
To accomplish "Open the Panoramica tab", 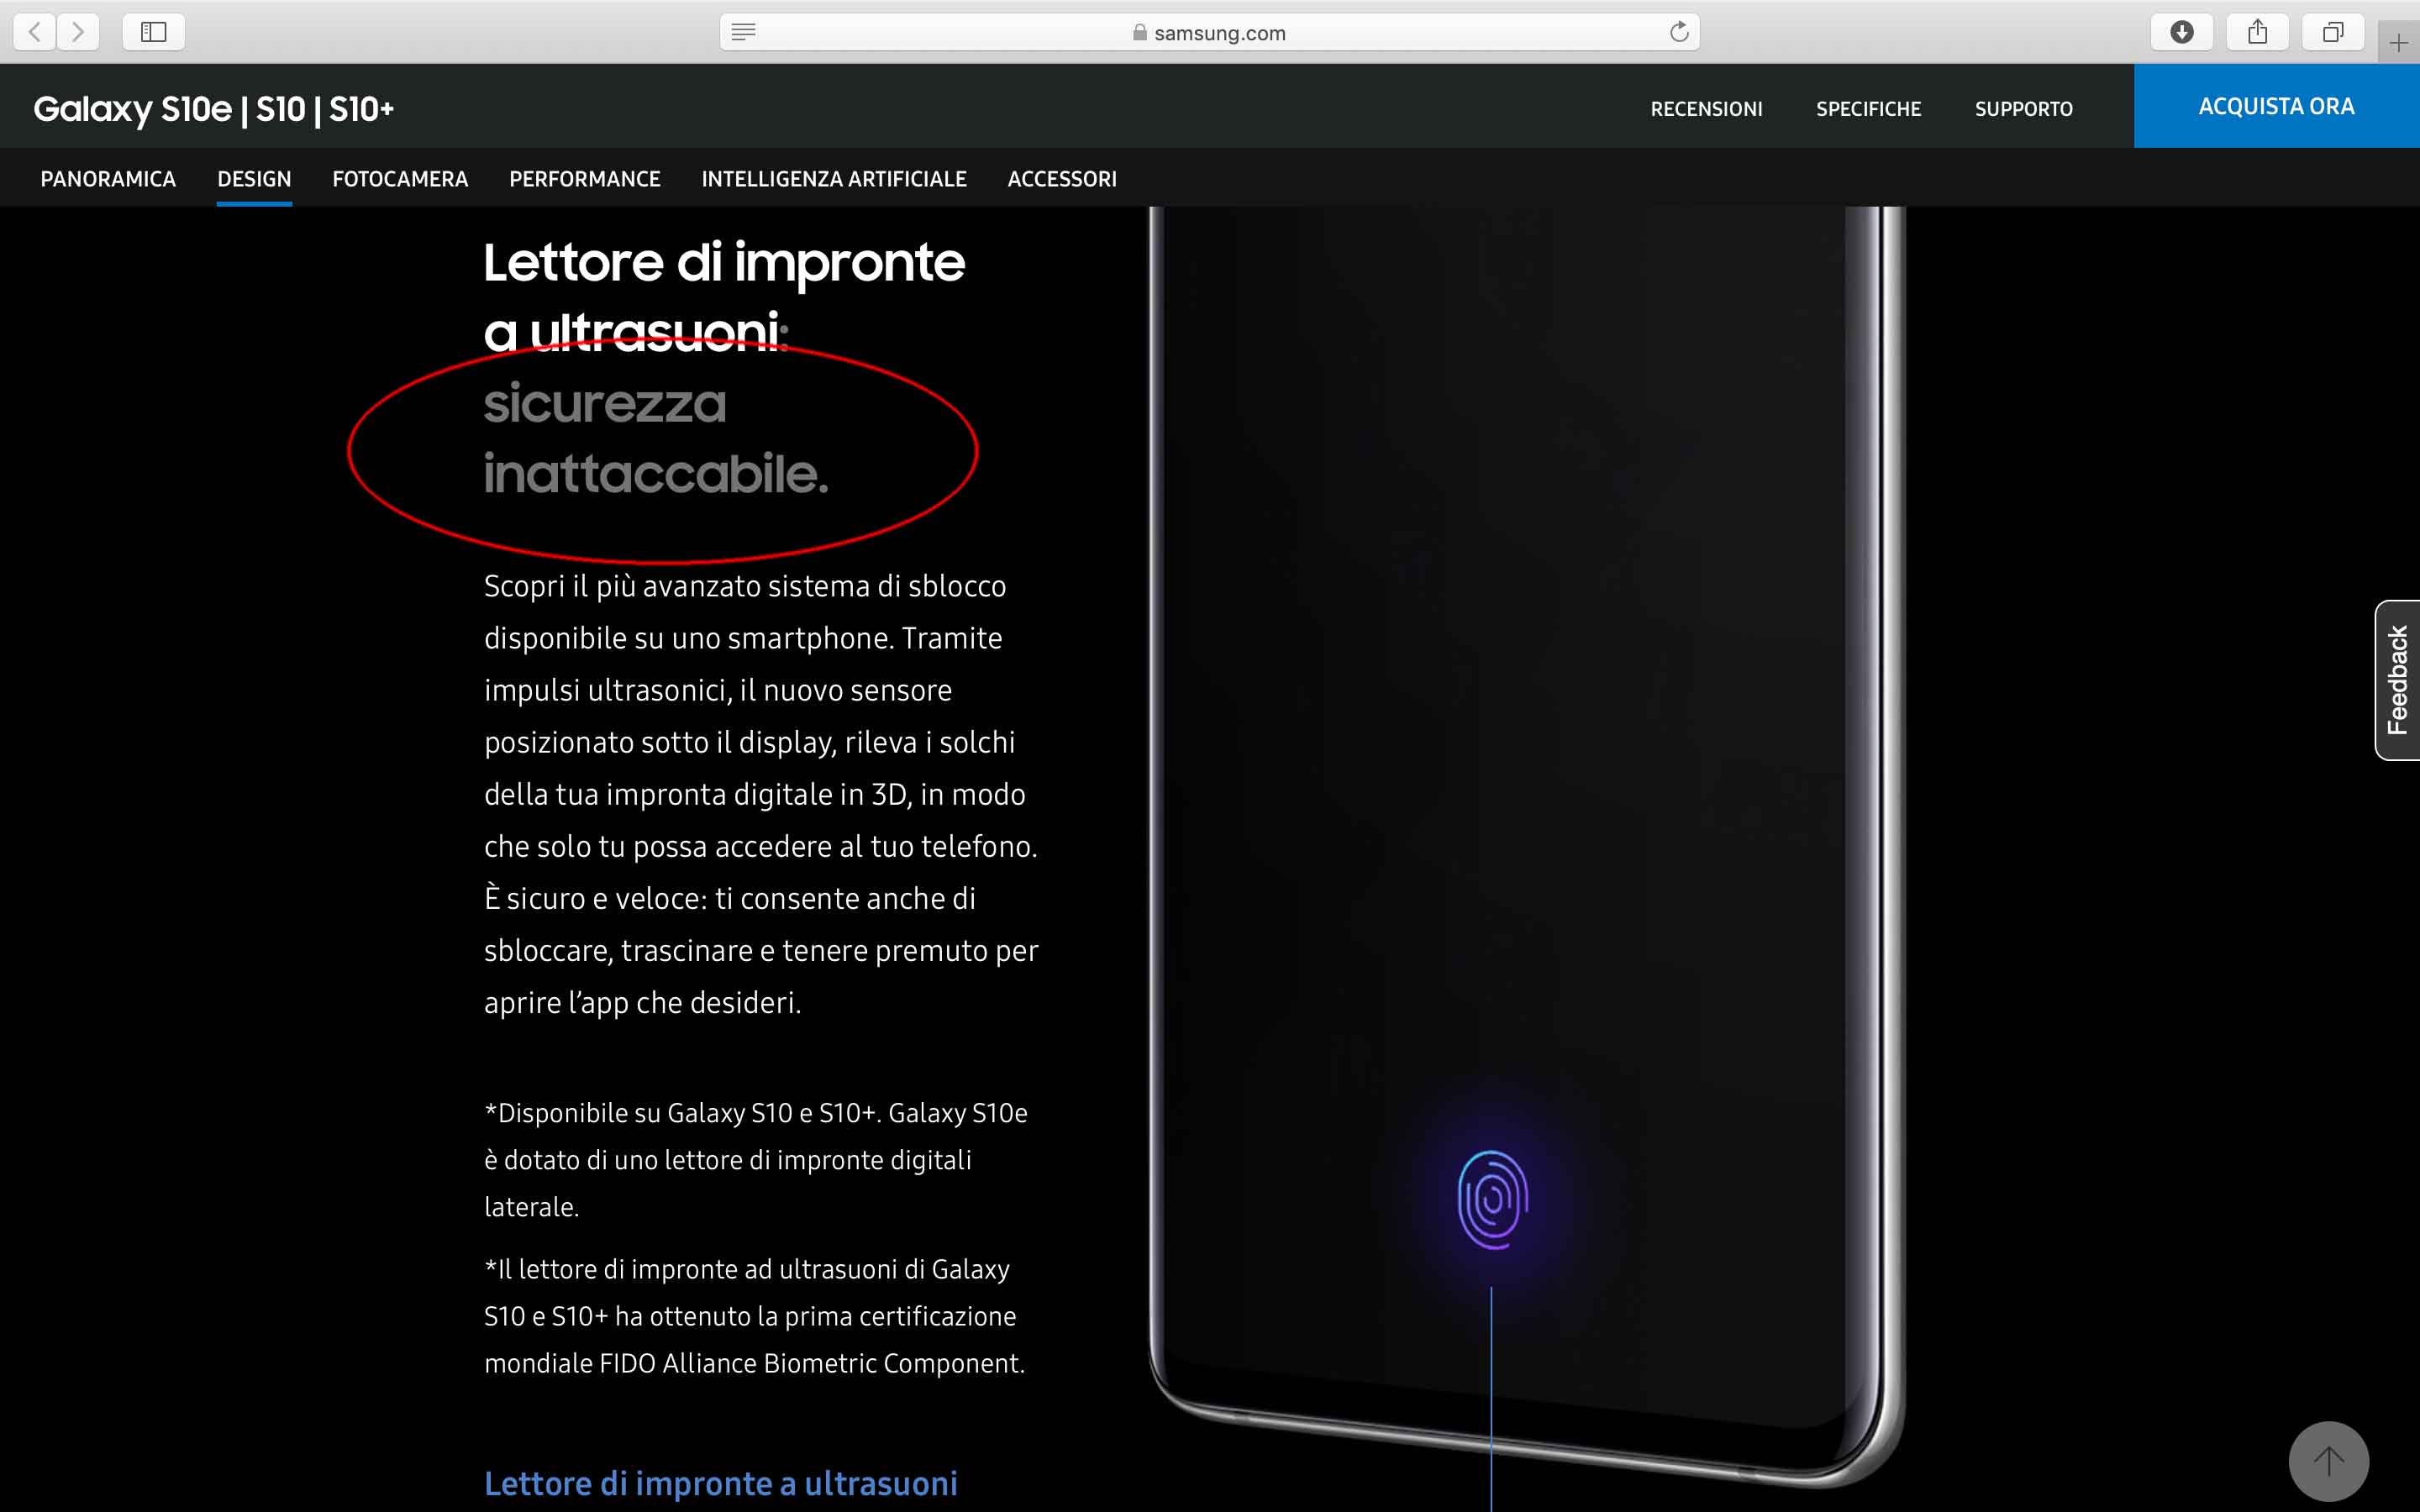I will pos(108,179).
